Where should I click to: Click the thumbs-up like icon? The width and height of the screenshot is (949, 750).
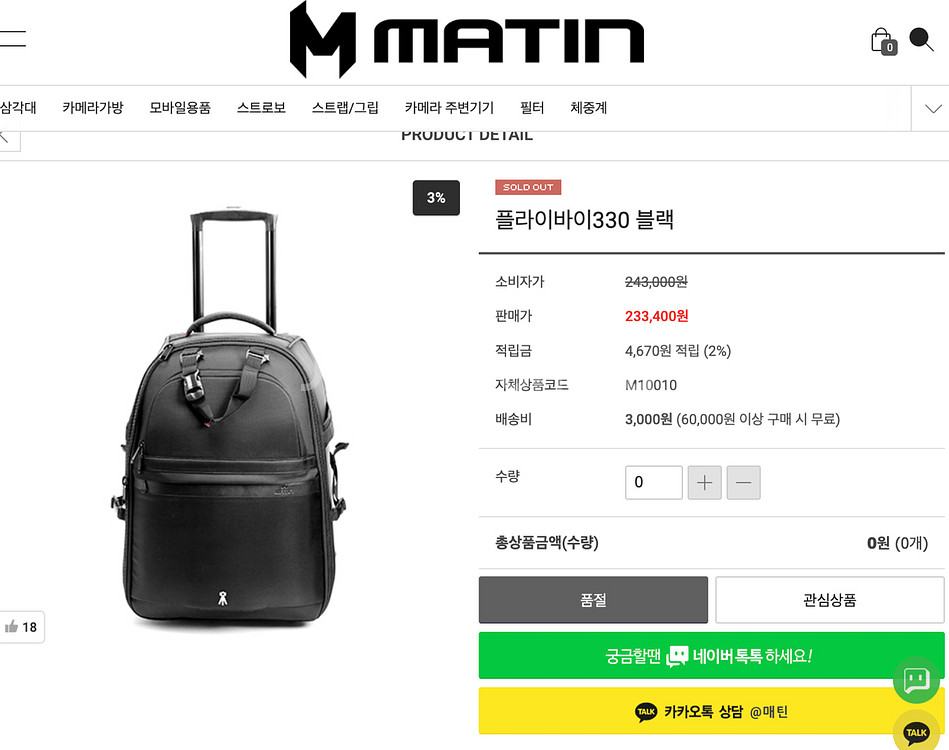[x=11, y=627]
